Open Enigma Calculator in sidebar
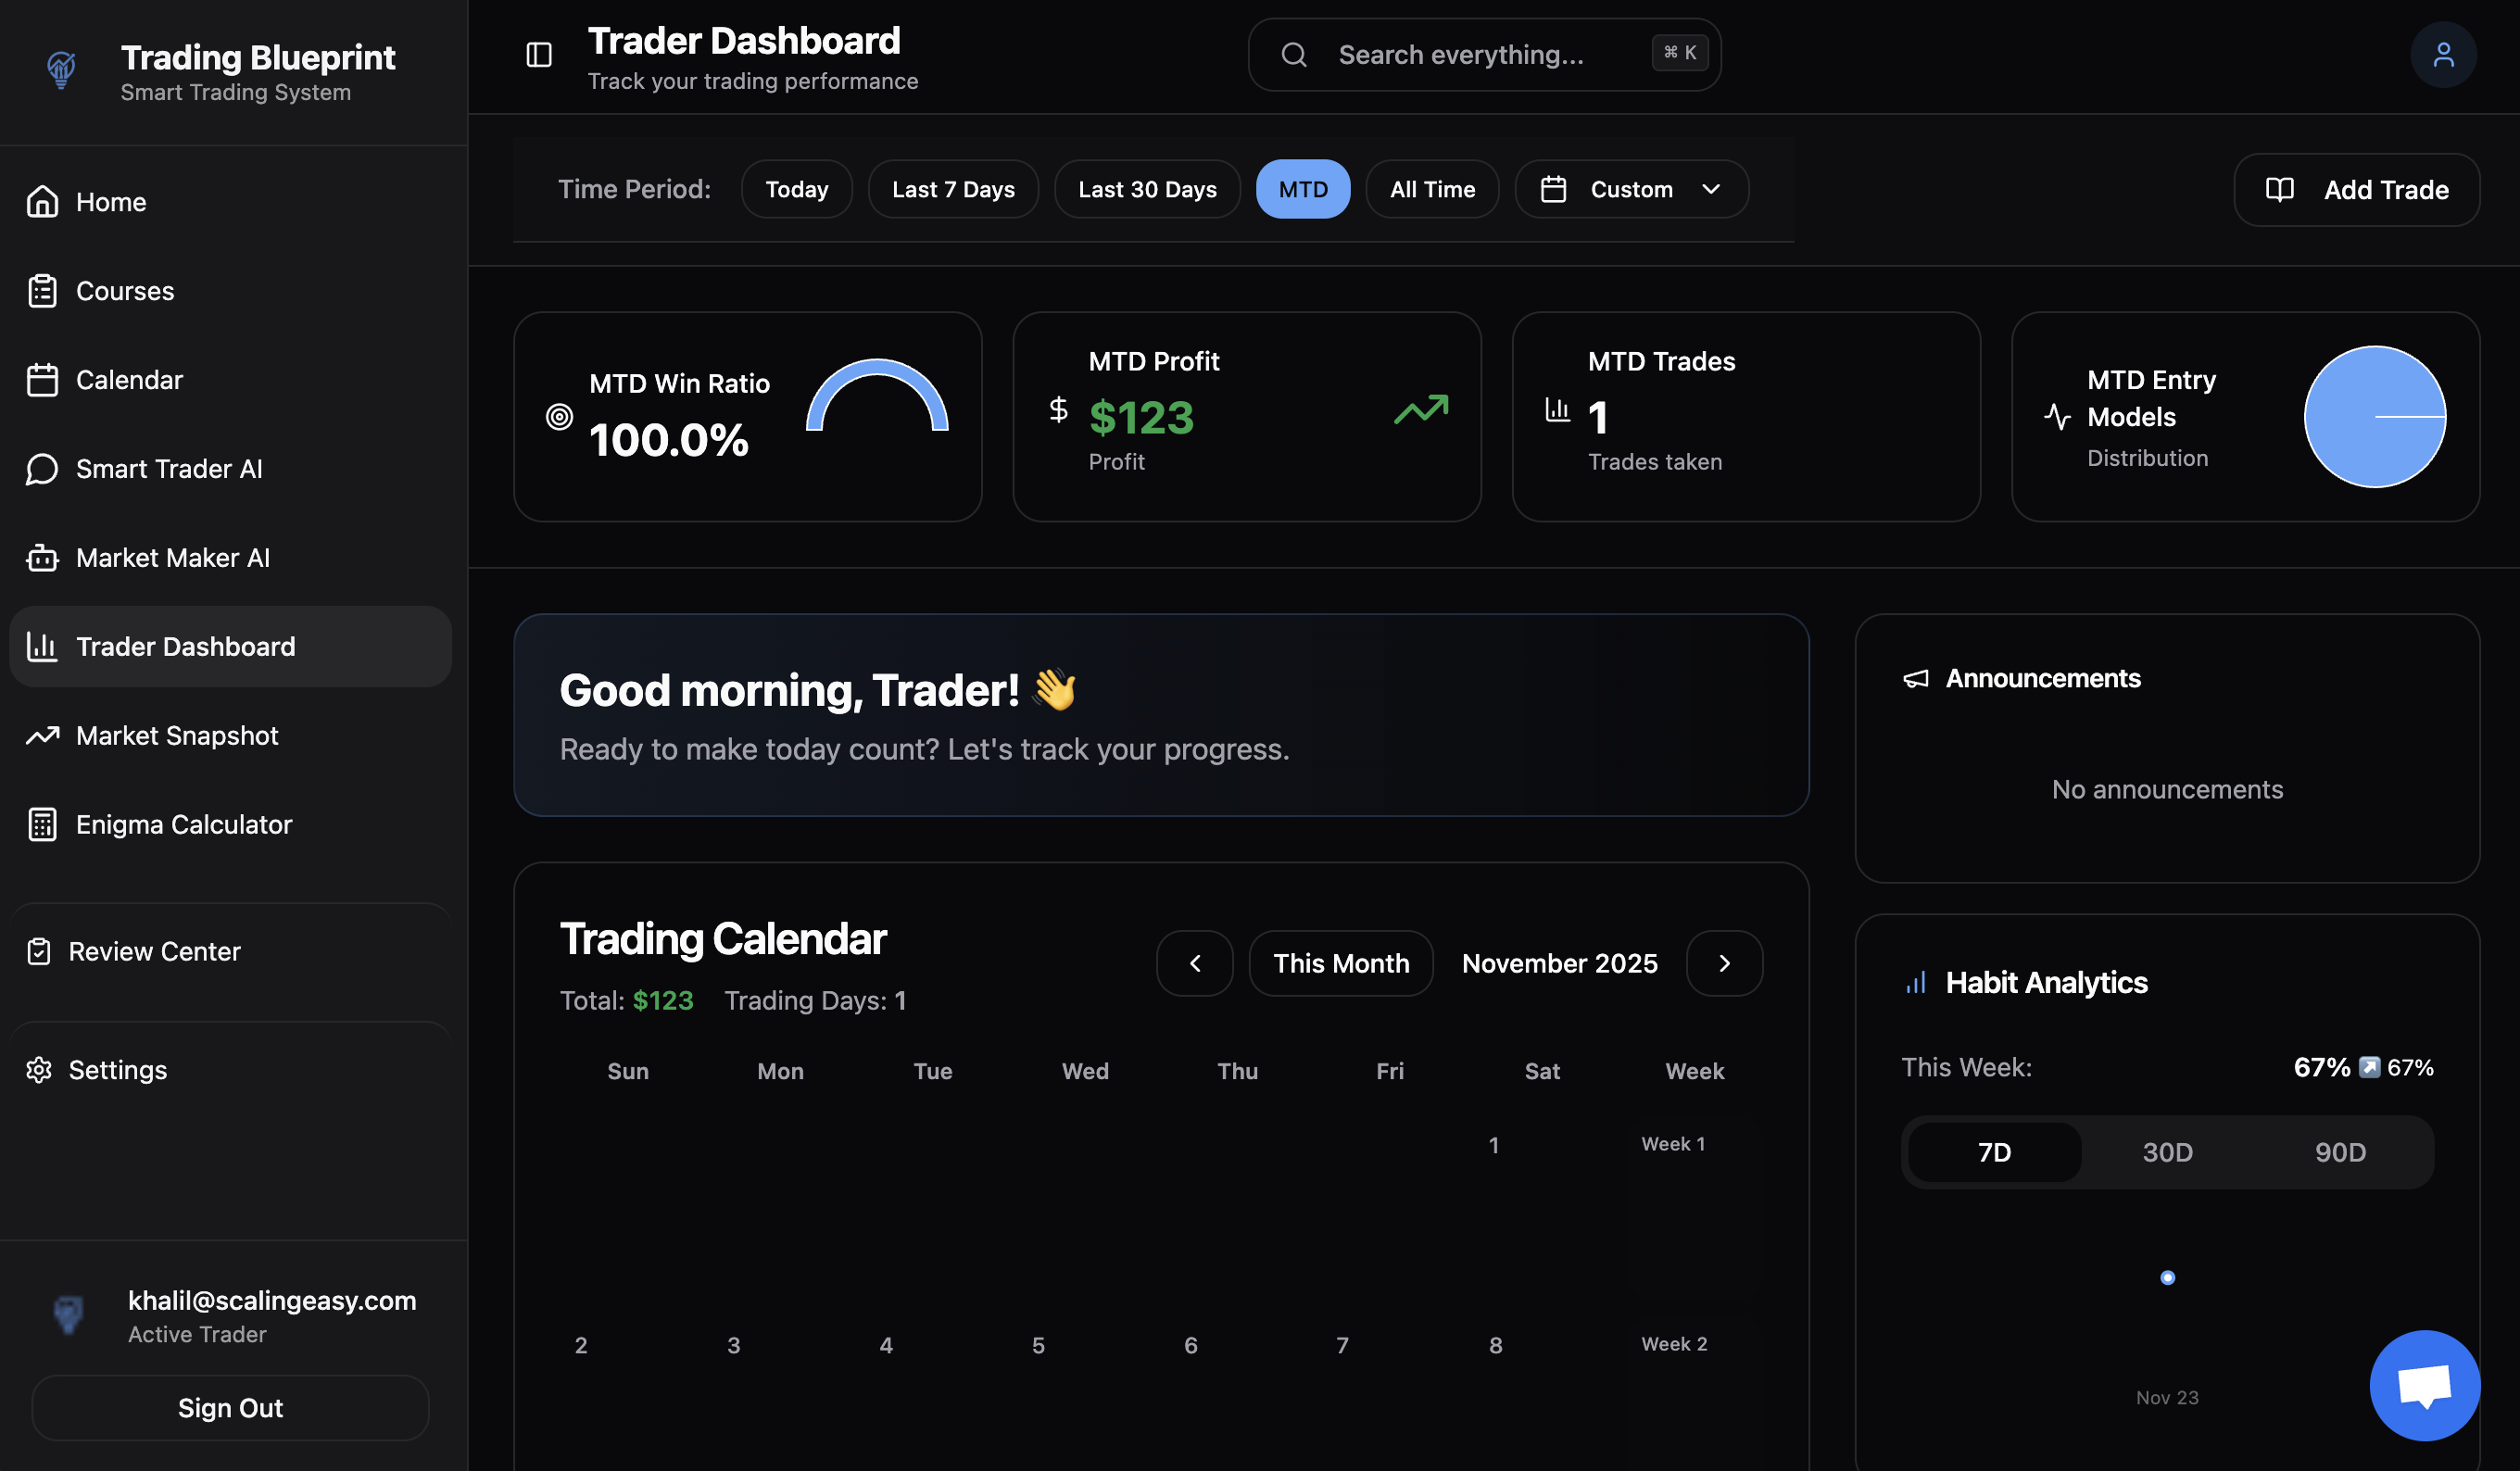Viewport: 2520px width, 1471px height. [x=184, y=824]
